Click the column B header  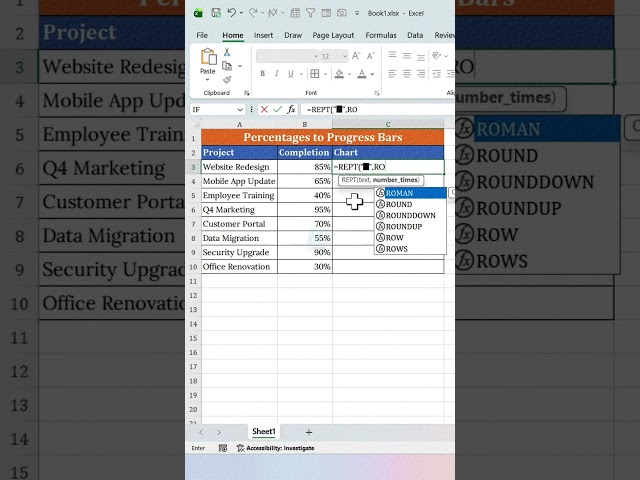(x=304, y=124)
